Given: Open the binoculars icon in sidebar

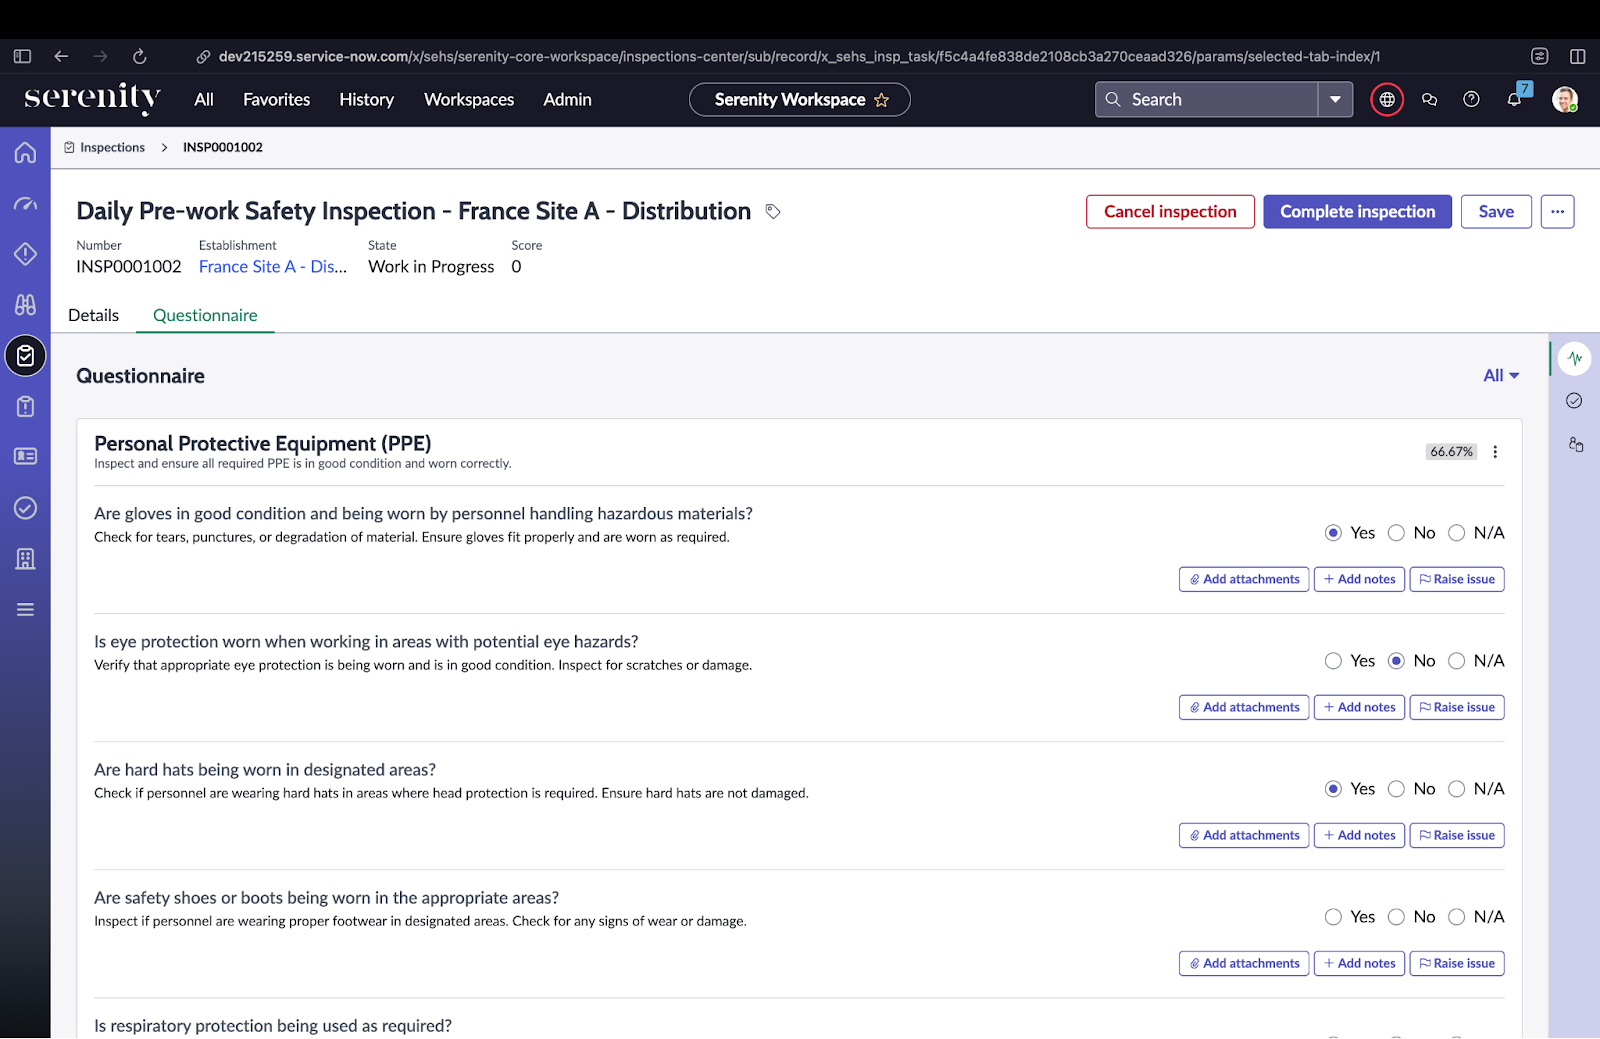Looking at the screenshot, I should pos(25,304).
